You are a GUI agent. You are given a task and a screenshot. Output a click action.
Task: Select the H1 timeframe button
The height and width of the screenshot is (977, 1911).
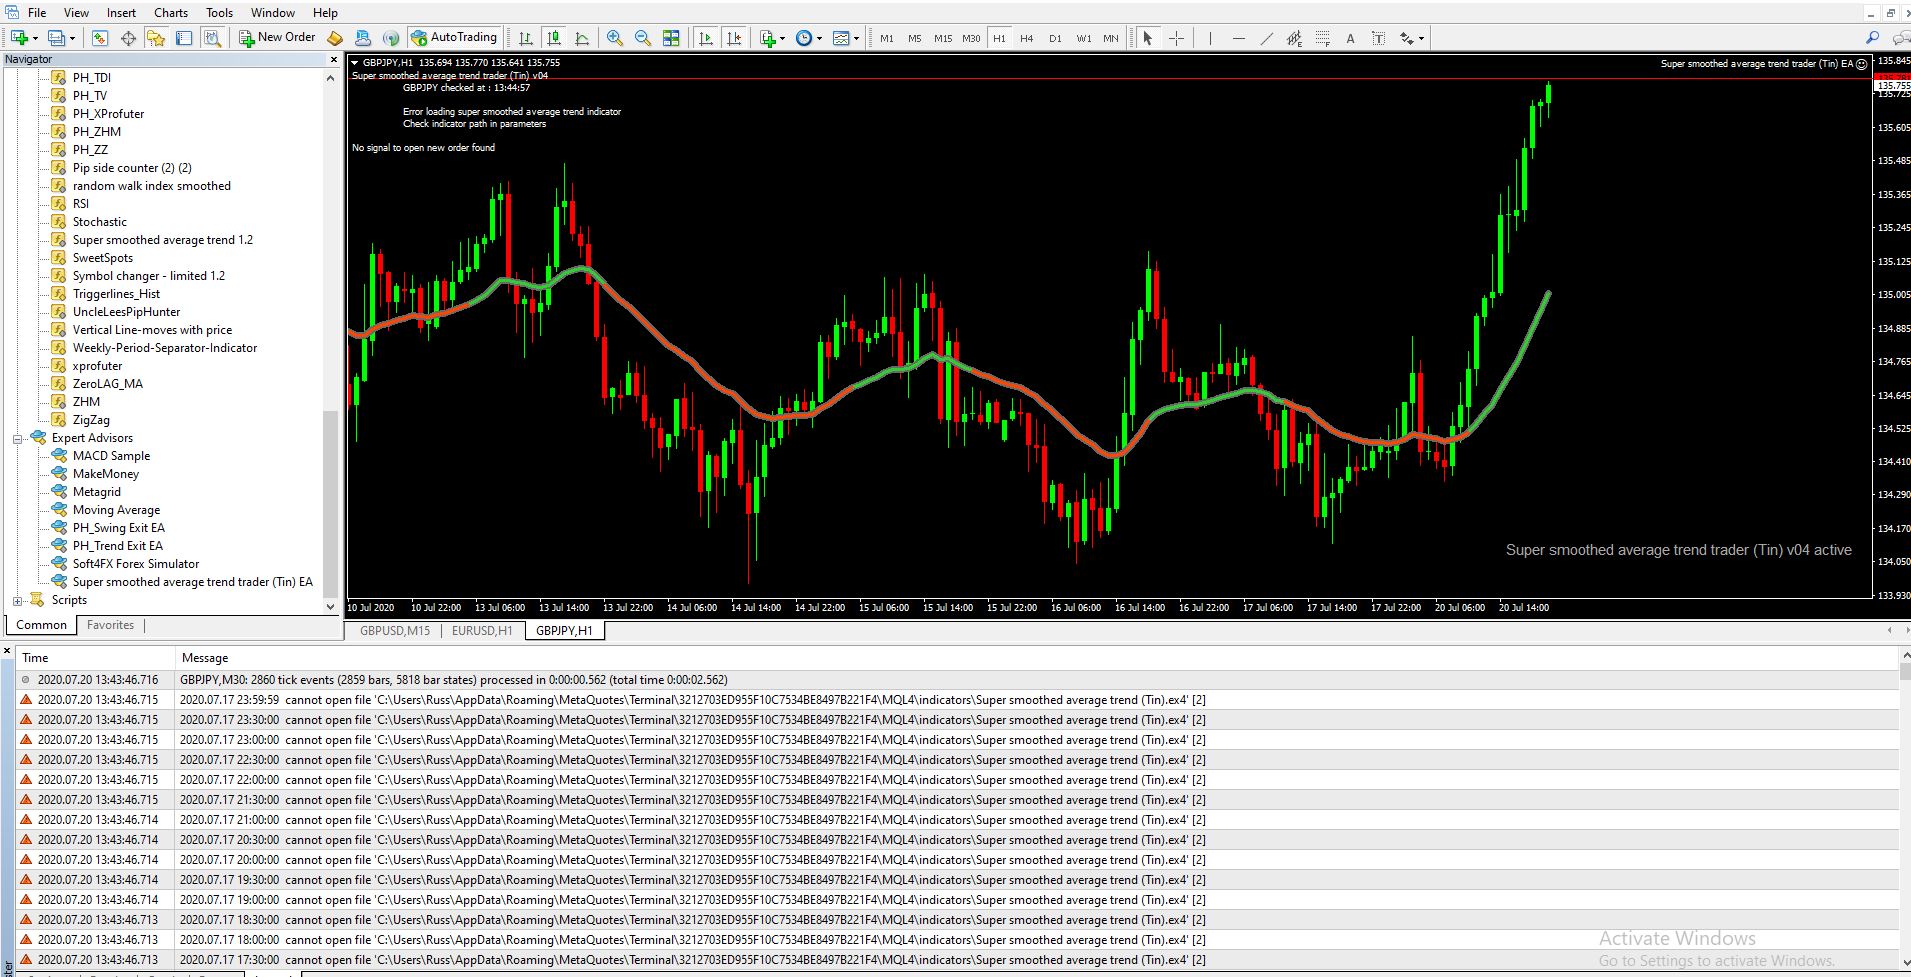click(x=999, y=38)
